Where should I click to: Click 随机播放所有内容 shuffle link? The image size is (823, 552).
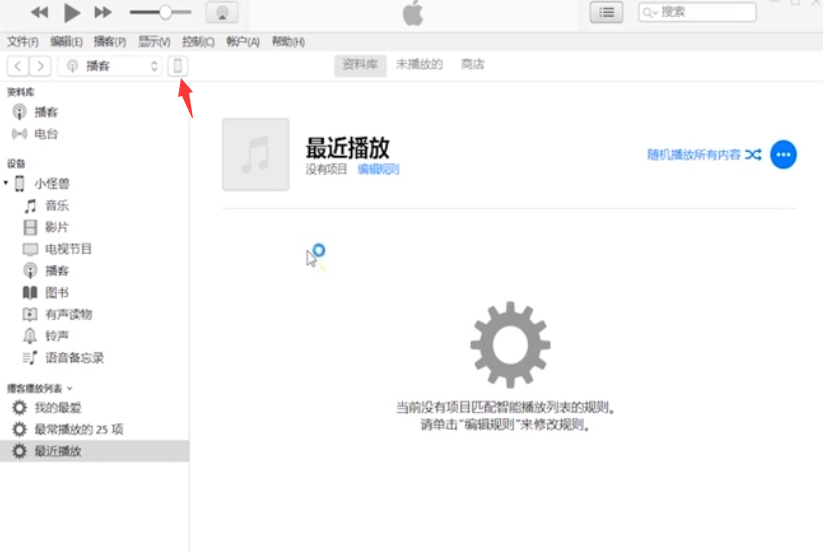tap(704, 155)
